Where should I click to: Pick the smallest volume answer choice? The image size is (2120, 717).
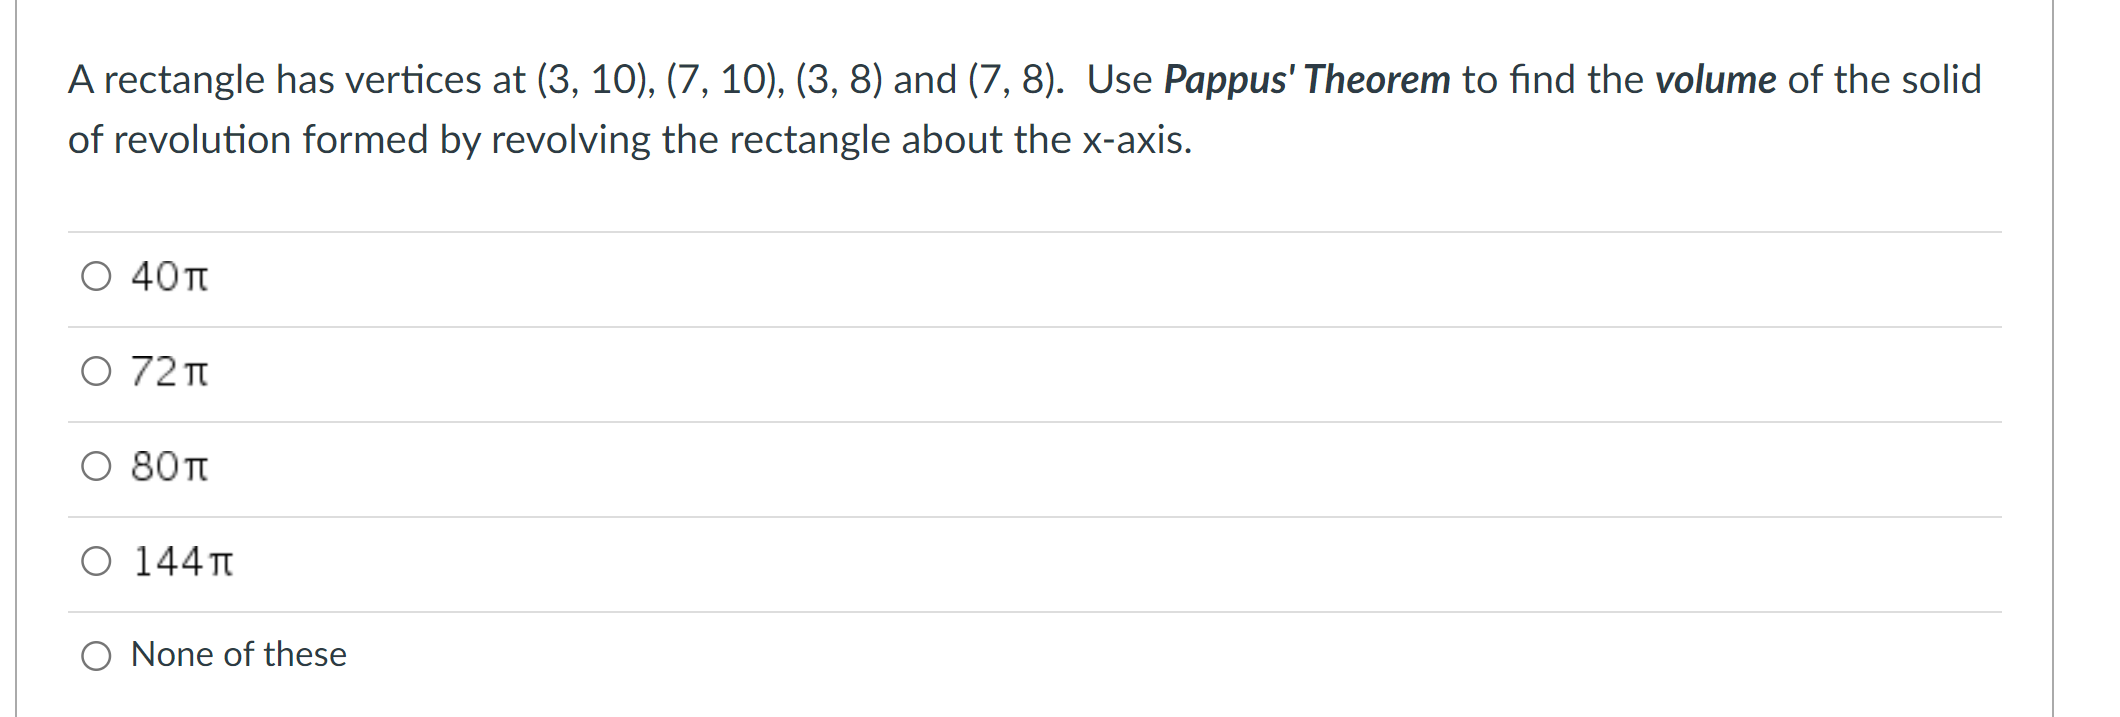coord(168,277)
